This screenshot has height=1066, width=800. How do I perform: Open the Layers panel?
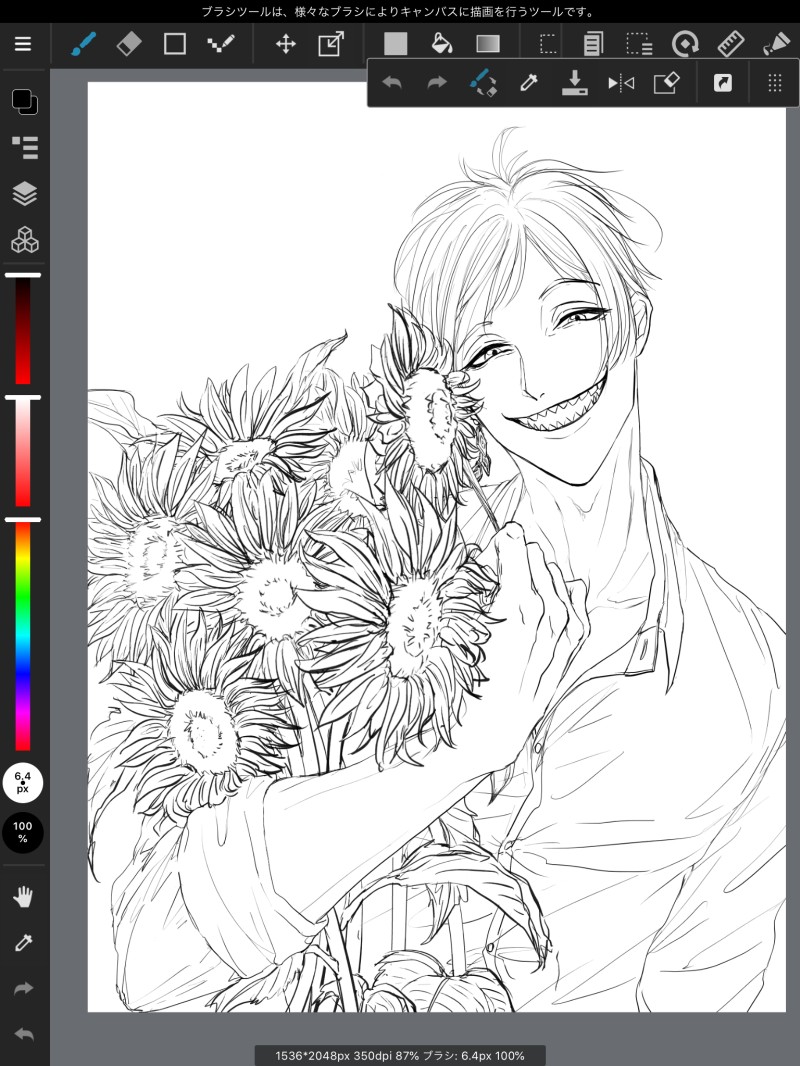tap(24, 194)
